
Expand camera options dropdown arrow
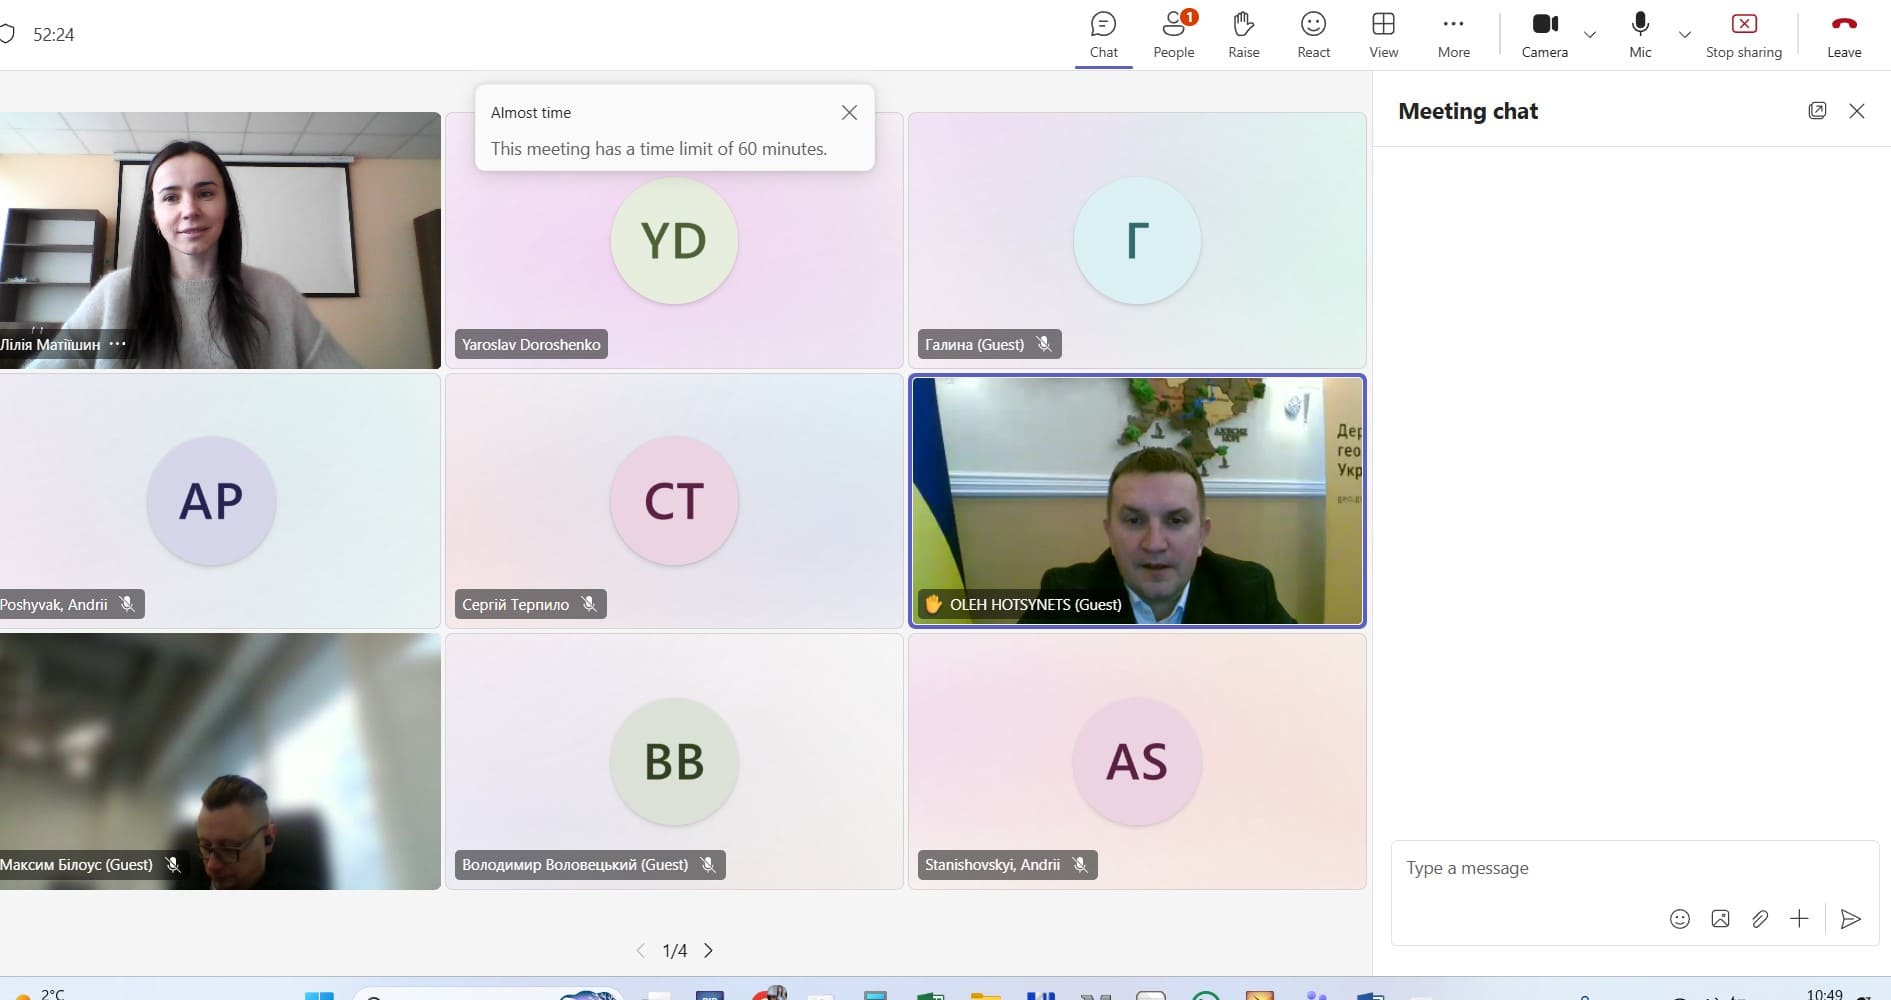click(x=1590, y=35)
